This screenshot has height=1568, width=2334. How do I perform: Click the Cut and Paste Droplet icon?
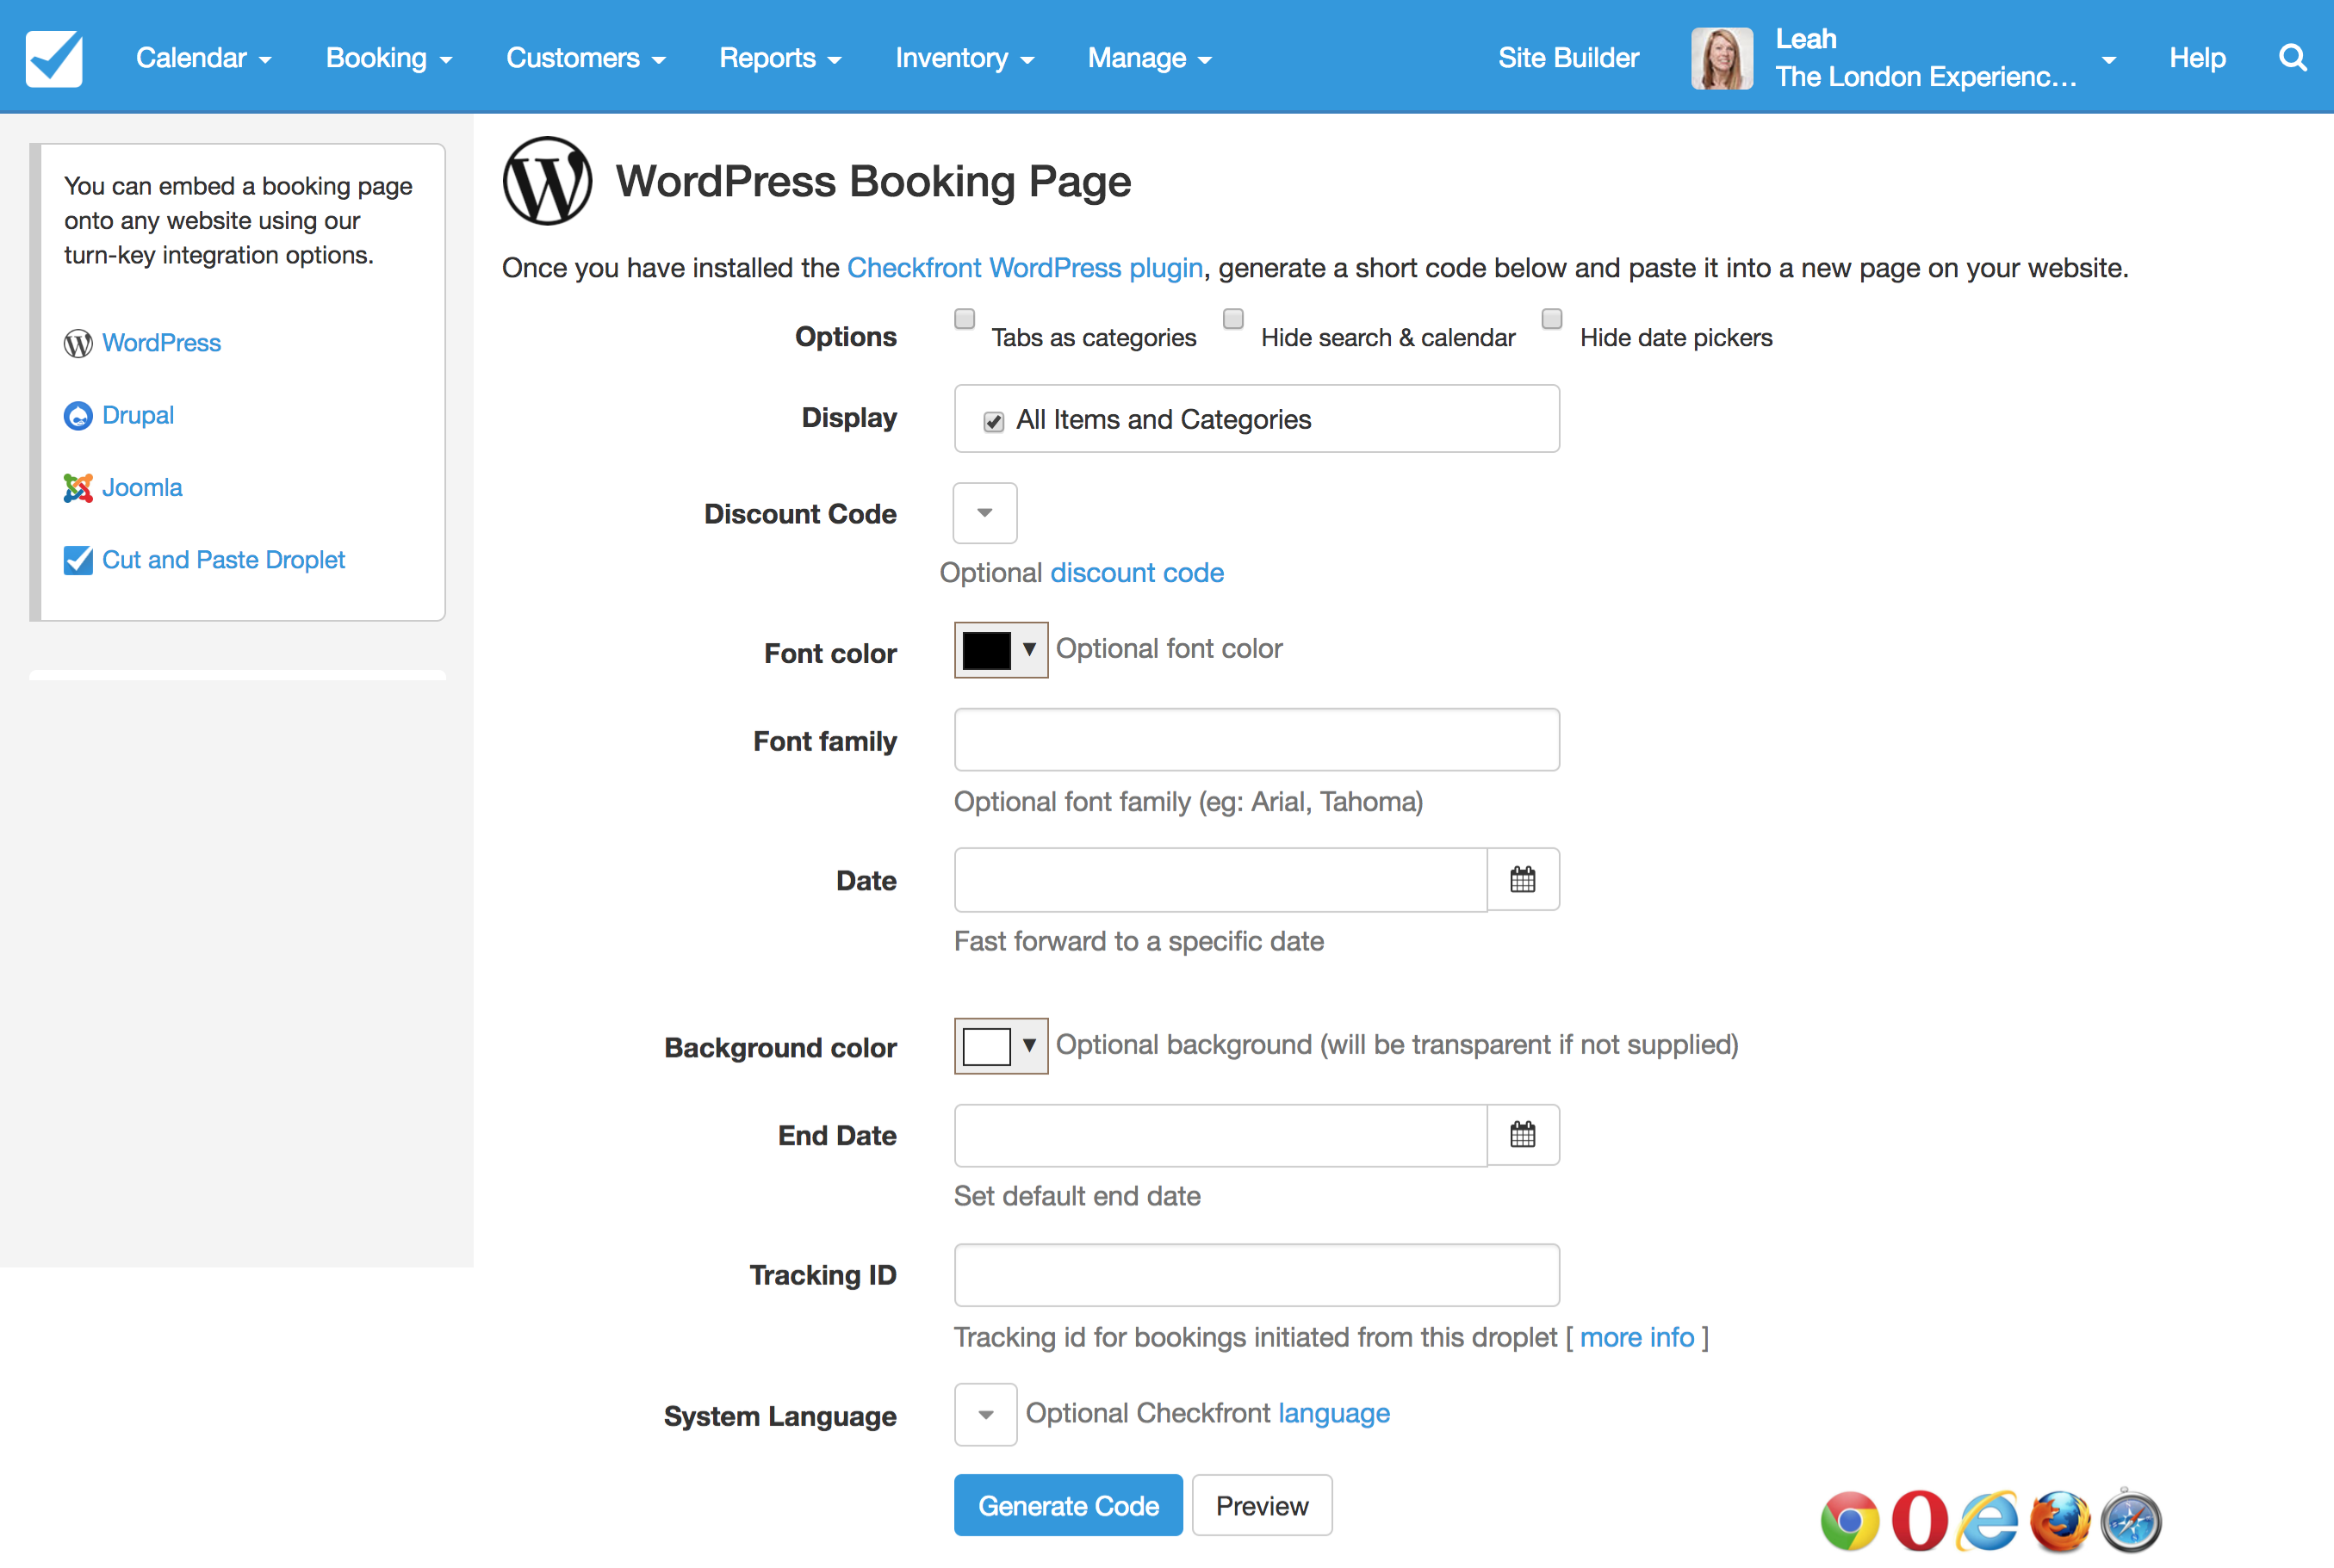(78, 560)
